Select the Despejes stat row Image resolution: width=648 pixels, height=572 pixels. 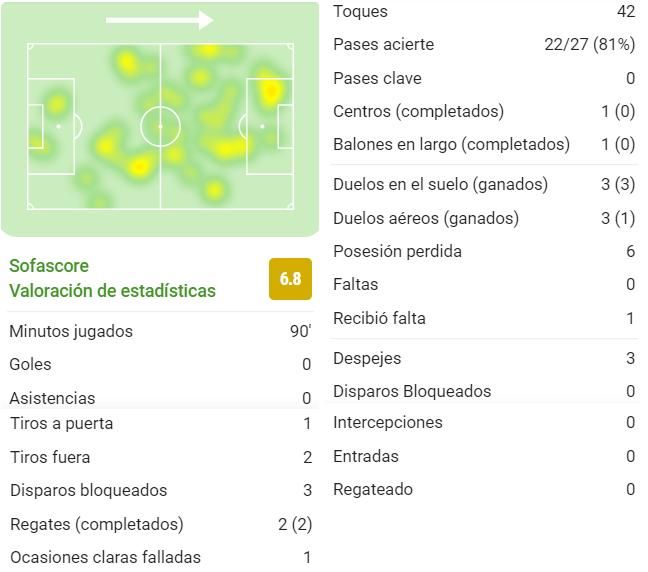[484, 358]
